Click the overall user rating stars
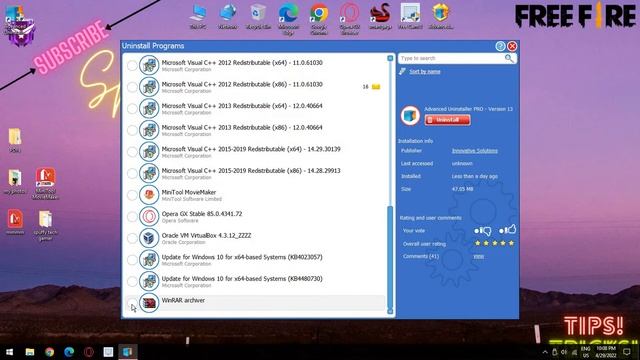Screen dimensions: 640x360 click(x=494, y=243)
